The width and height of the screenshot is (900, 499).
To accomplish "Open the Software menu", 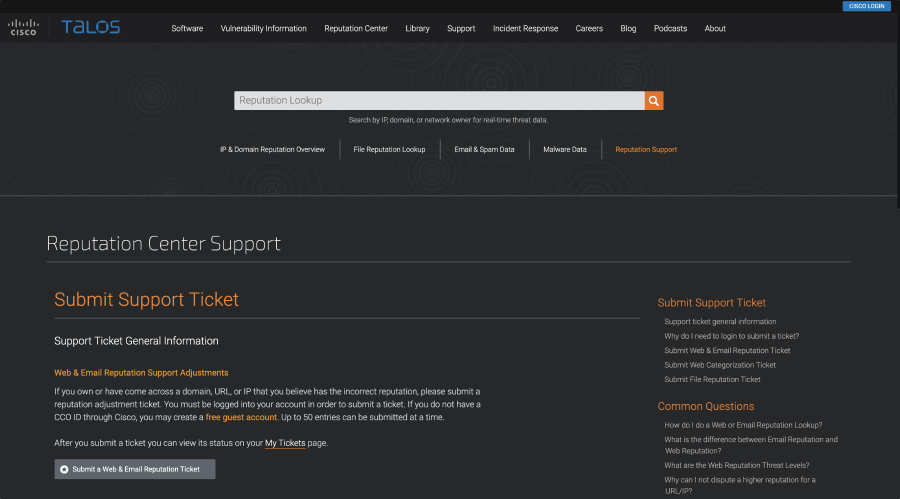I will (187, 28).
